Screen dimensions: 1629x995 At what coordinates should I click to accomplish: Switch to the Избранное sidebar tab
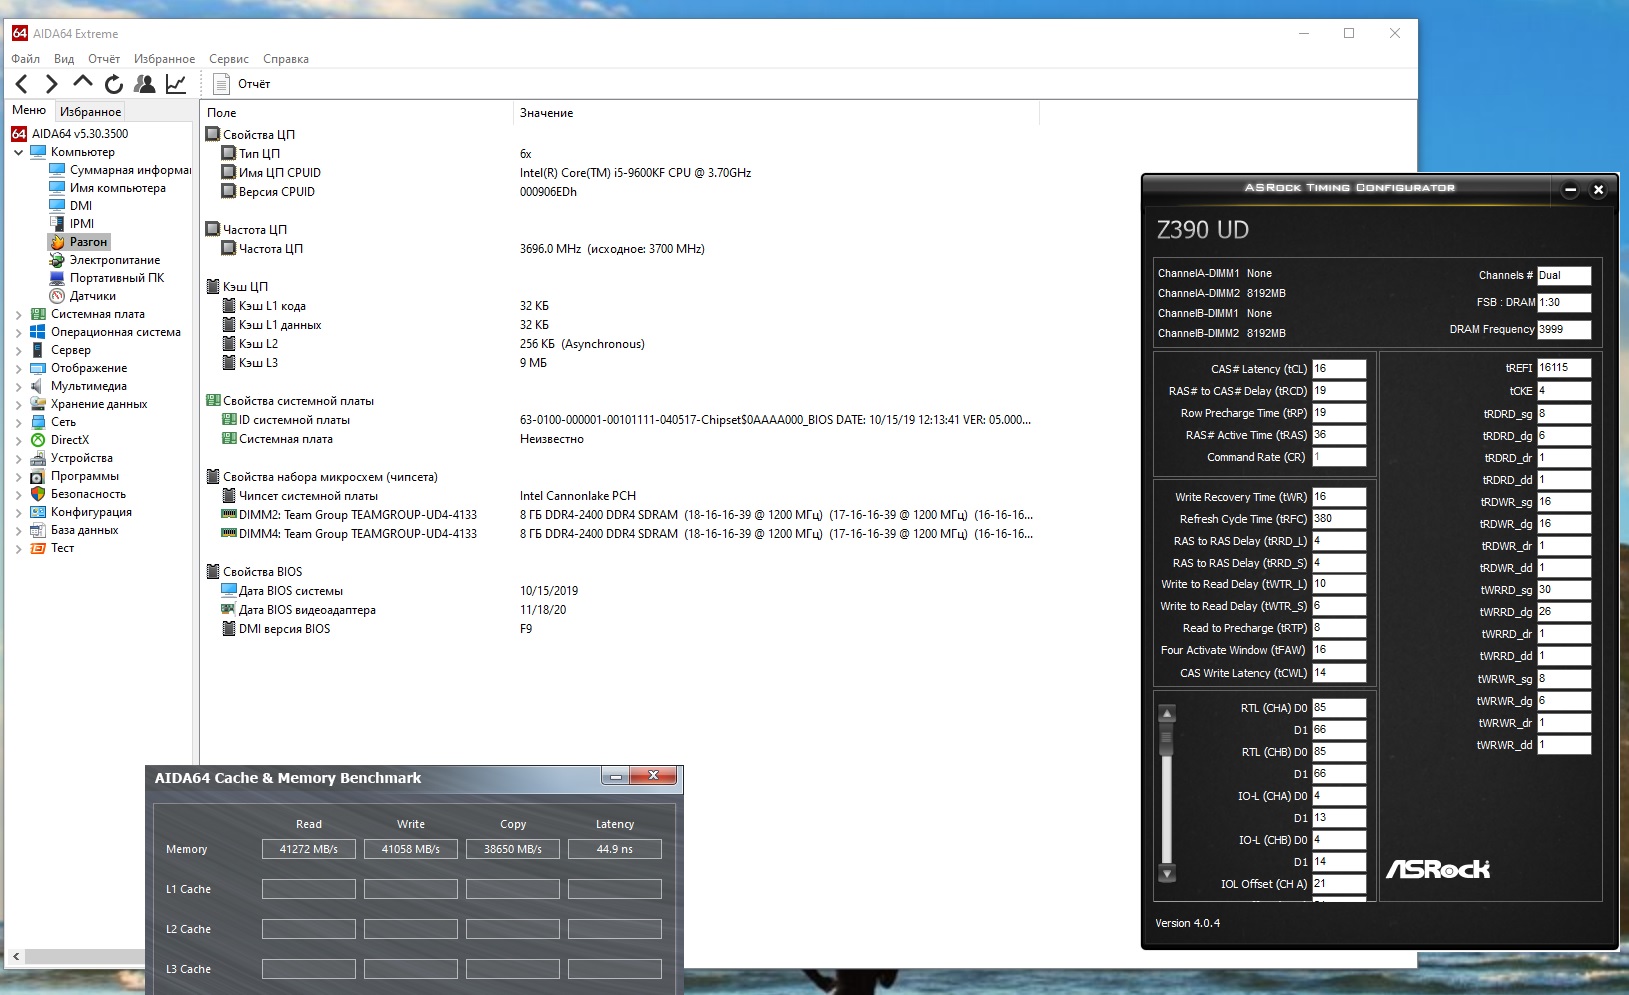tap(90, 111)
